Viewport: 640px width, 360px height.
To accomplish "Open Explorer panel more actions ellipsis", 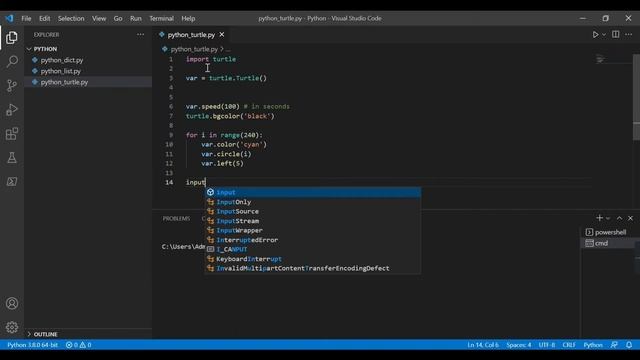I will click(140, 35).
